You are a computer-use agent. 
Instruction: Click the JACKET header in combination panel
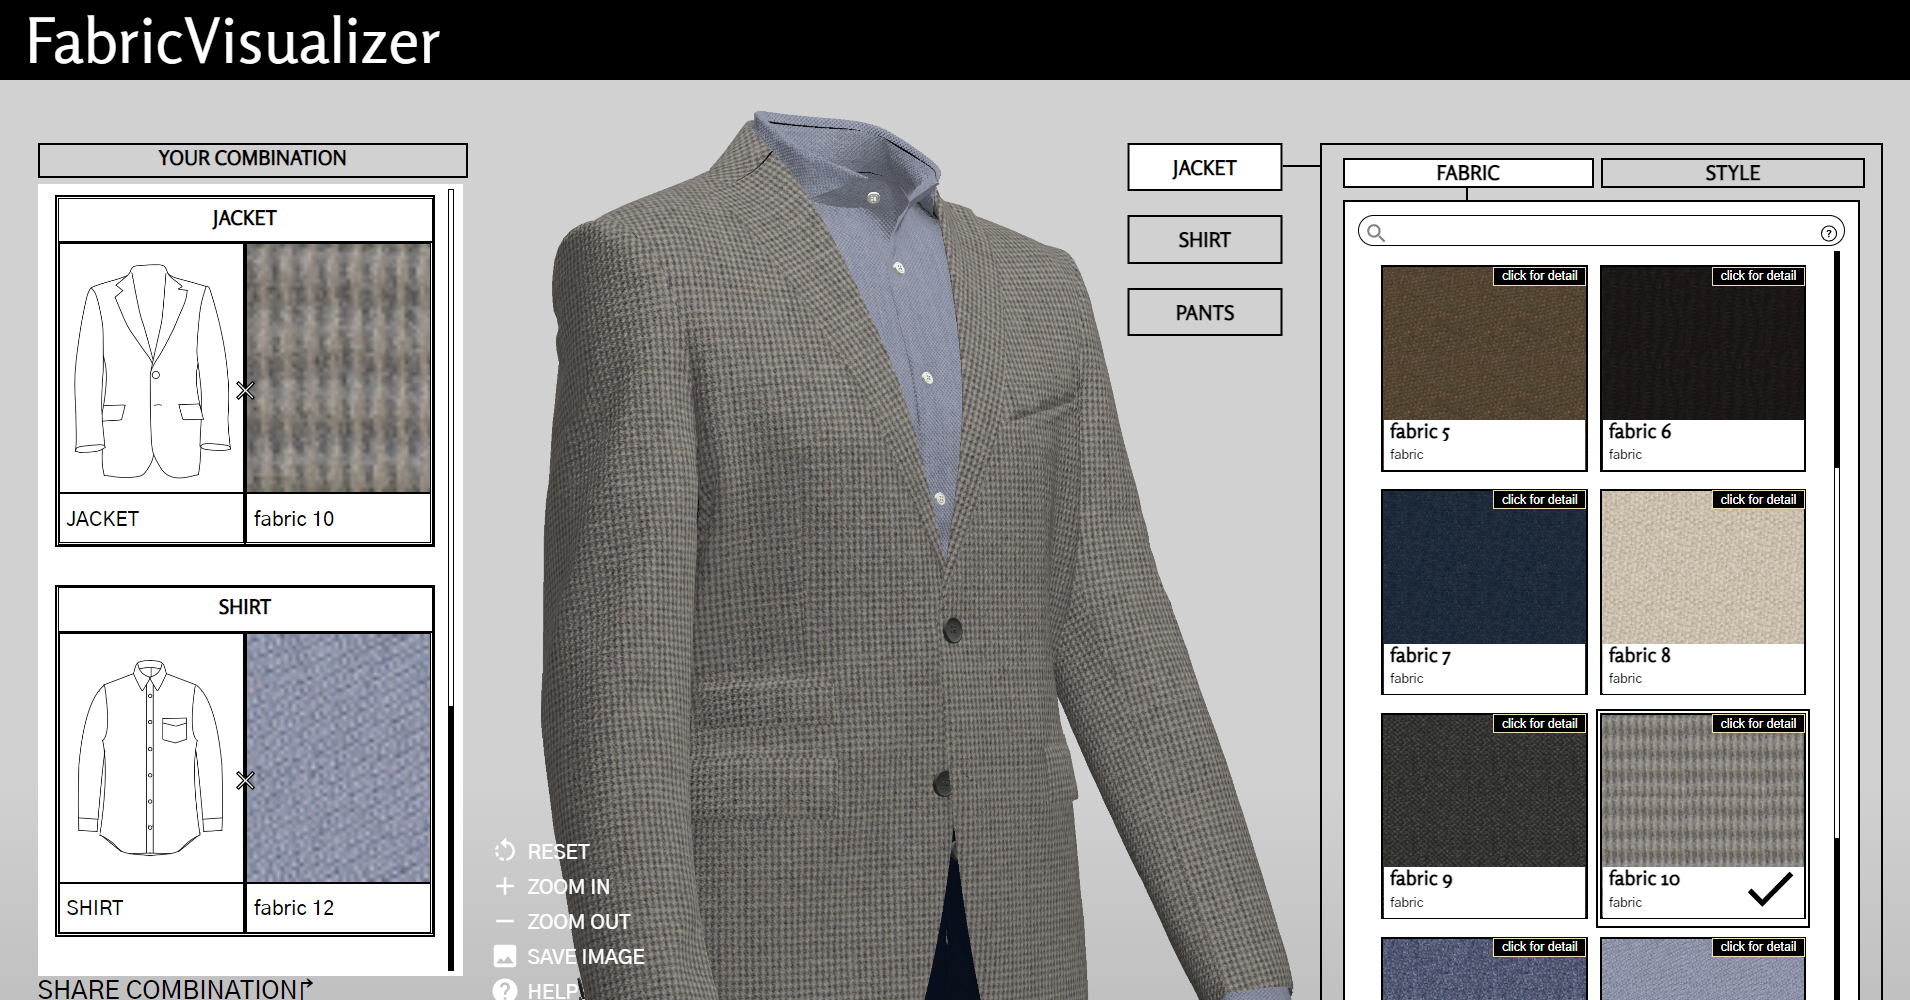[245, 219]
